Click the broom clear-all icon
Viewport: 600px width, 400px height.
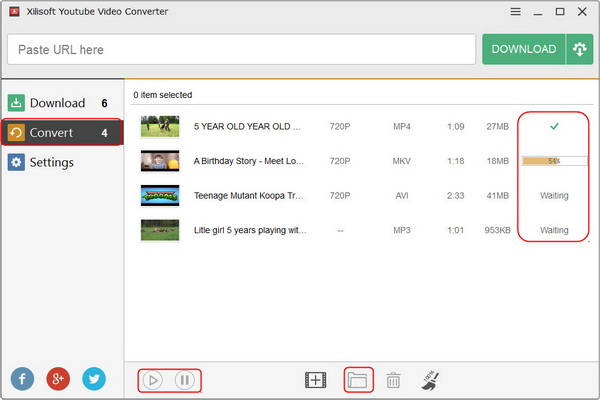430,380
